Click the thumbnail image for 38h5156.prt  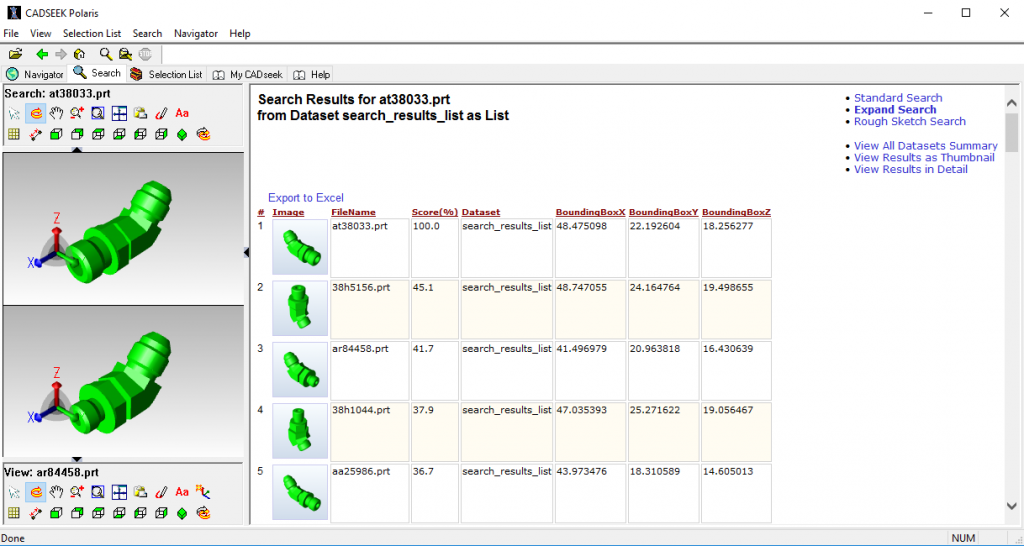[301, 309]
